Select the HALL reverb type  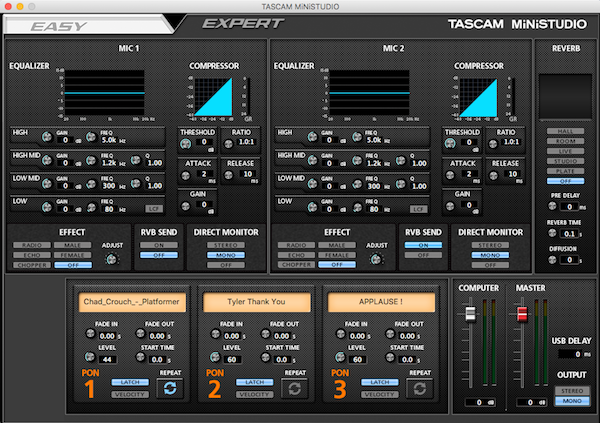coord(566,132)
